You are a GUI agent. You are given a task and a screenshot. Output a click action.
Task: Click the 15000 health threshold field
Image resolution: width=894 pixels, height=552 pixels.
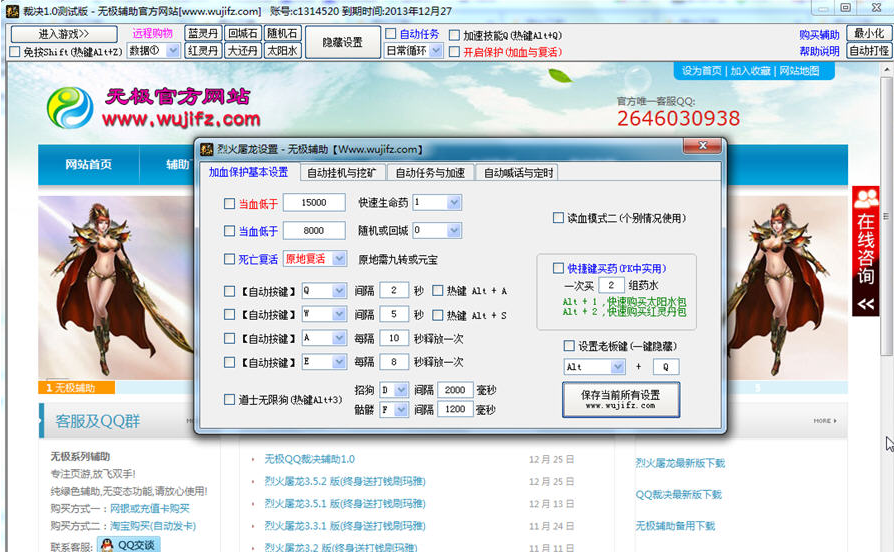tap(314, 202)
